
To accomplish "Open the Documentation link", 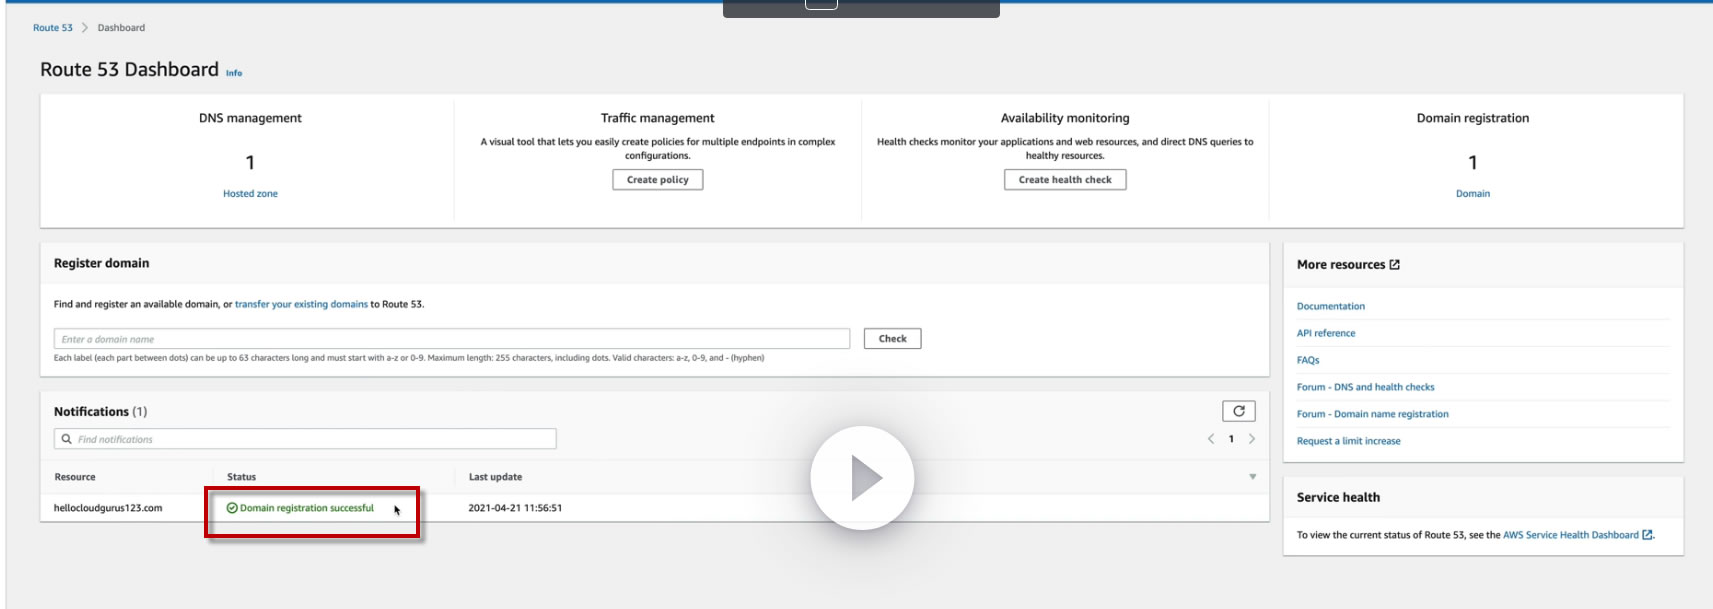I will 1330,306.
